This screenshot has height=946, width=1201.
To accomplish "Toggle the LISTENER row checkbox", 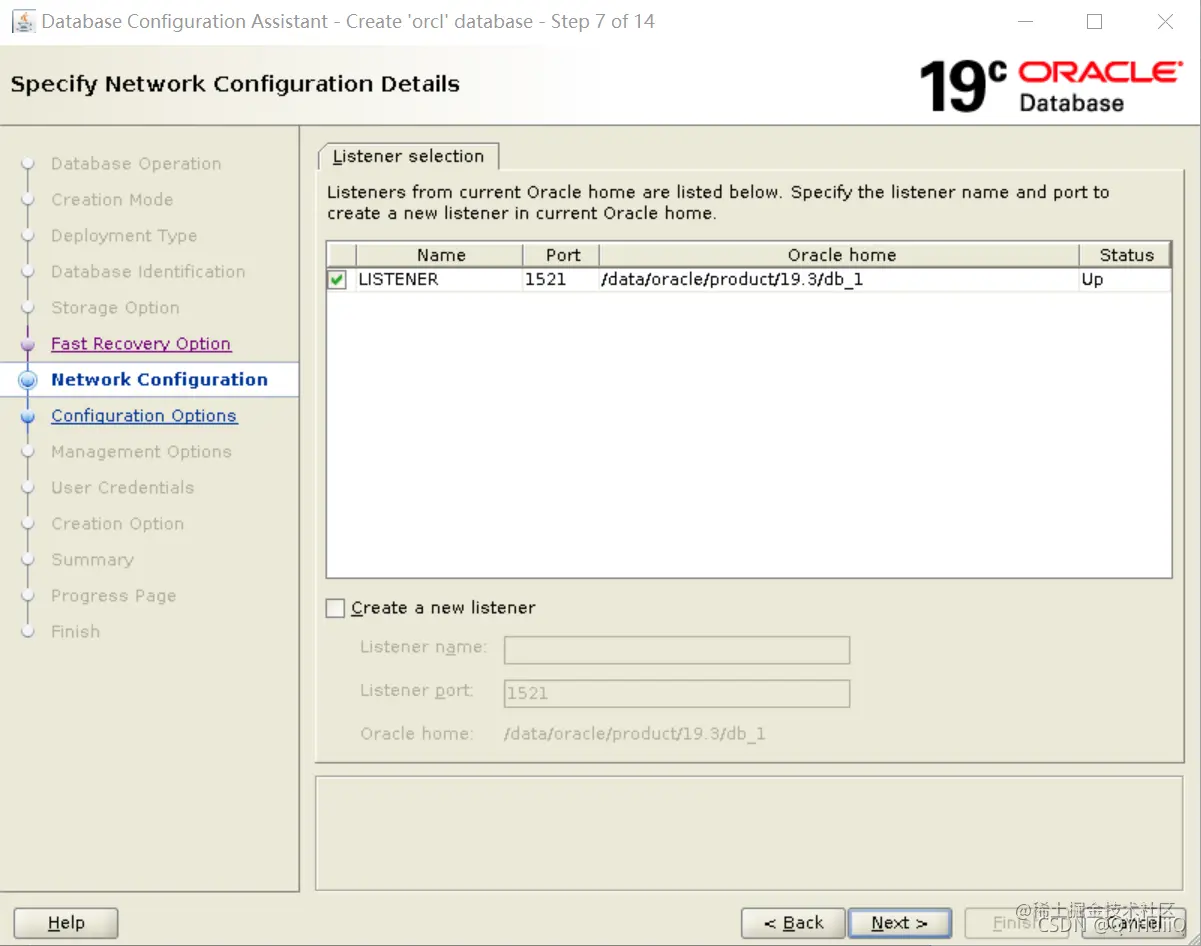I will pos(337,280).
